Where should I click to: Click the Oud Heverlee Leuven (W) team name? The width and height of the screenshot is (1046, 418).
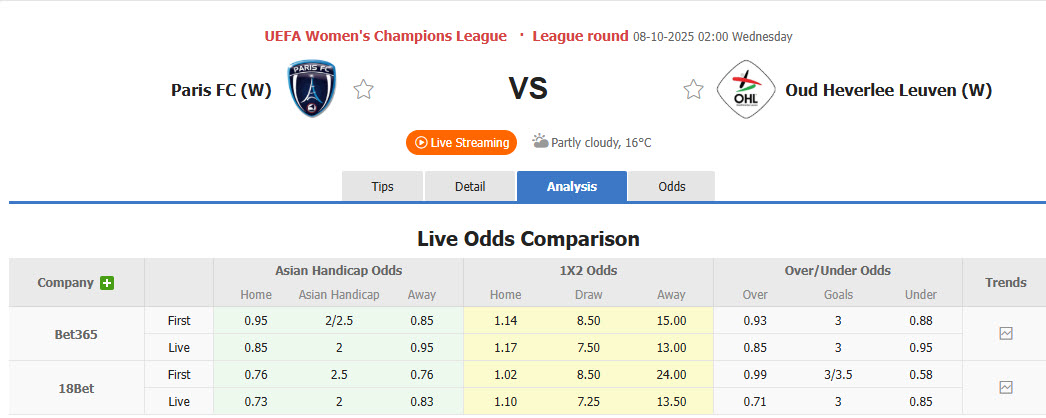(888, 90)
